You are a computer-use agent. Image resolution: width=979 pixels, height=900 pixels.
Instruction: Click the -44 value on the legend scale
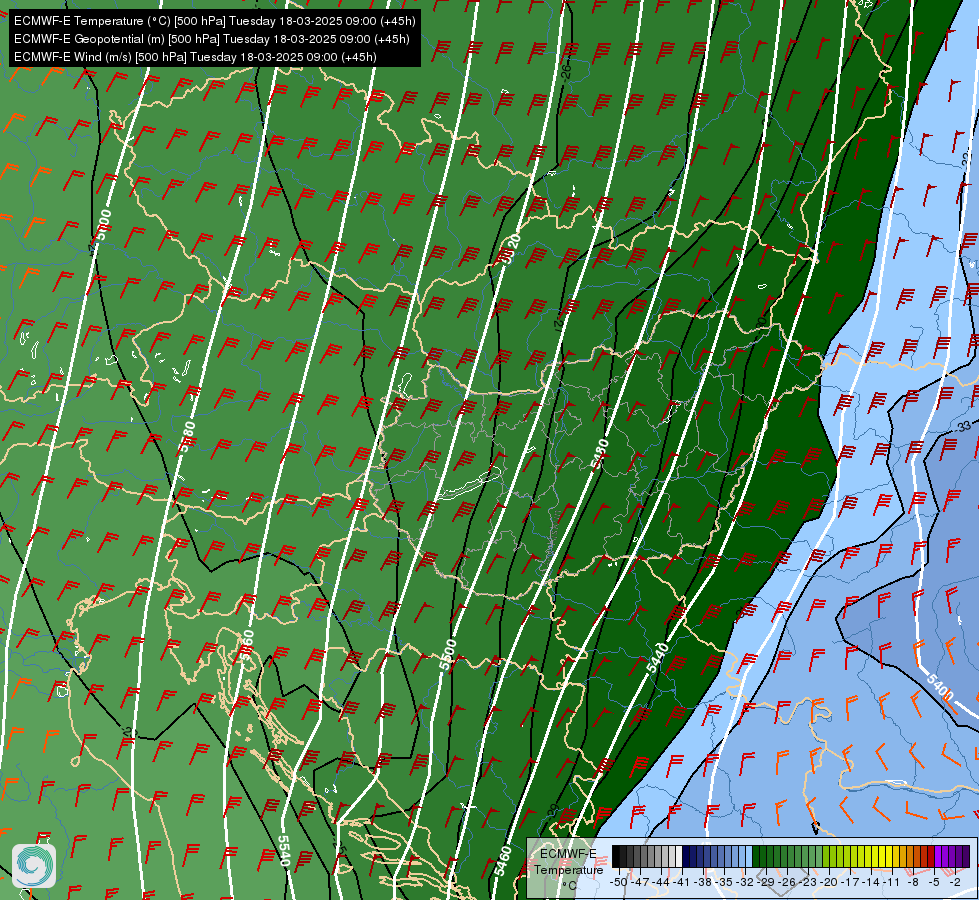661,882
